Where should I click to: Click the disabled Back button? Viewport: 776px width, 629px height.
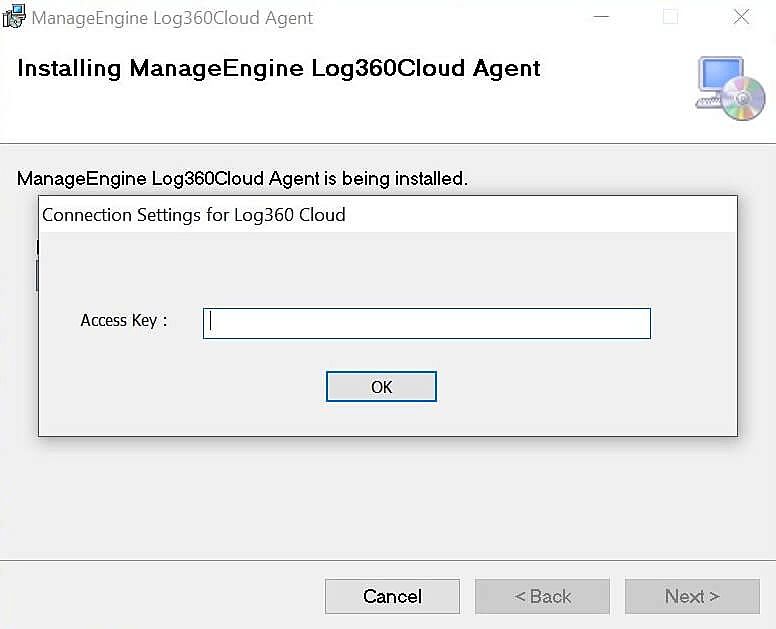tap(542, 596)
